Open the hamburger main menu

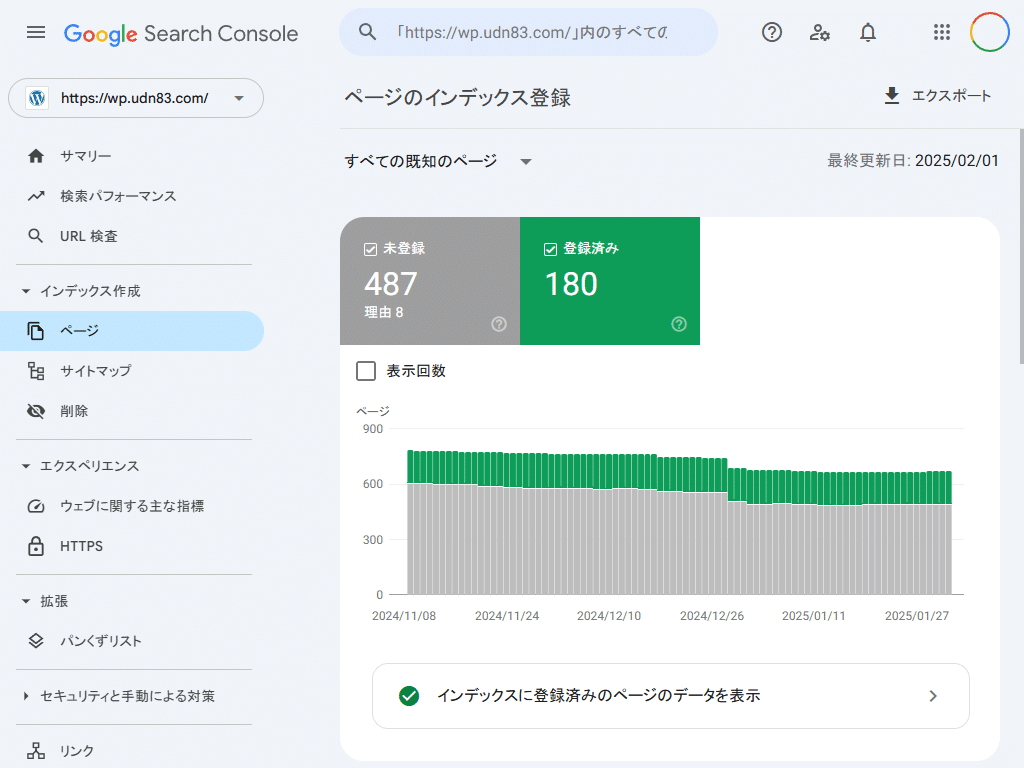pyautogui.click(x=36, y=32)
